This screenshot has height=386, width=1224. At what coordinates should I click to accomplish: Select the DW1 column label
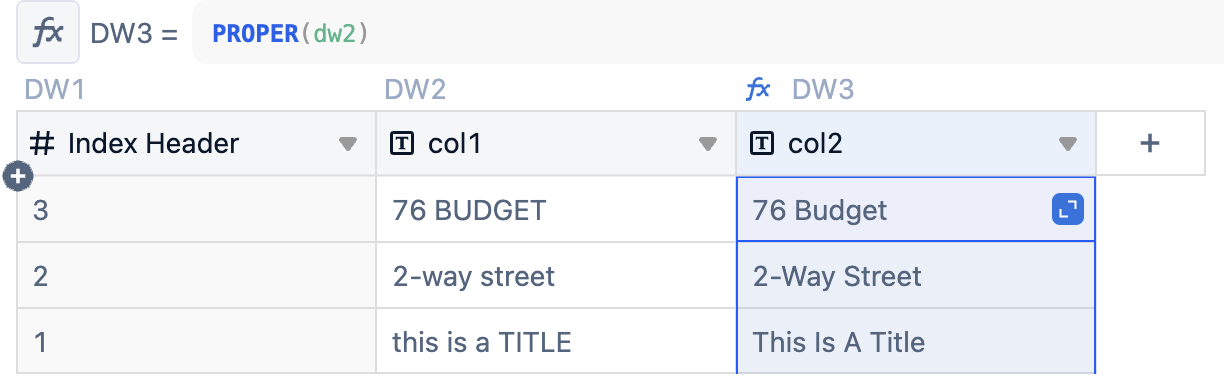point(55,90)
